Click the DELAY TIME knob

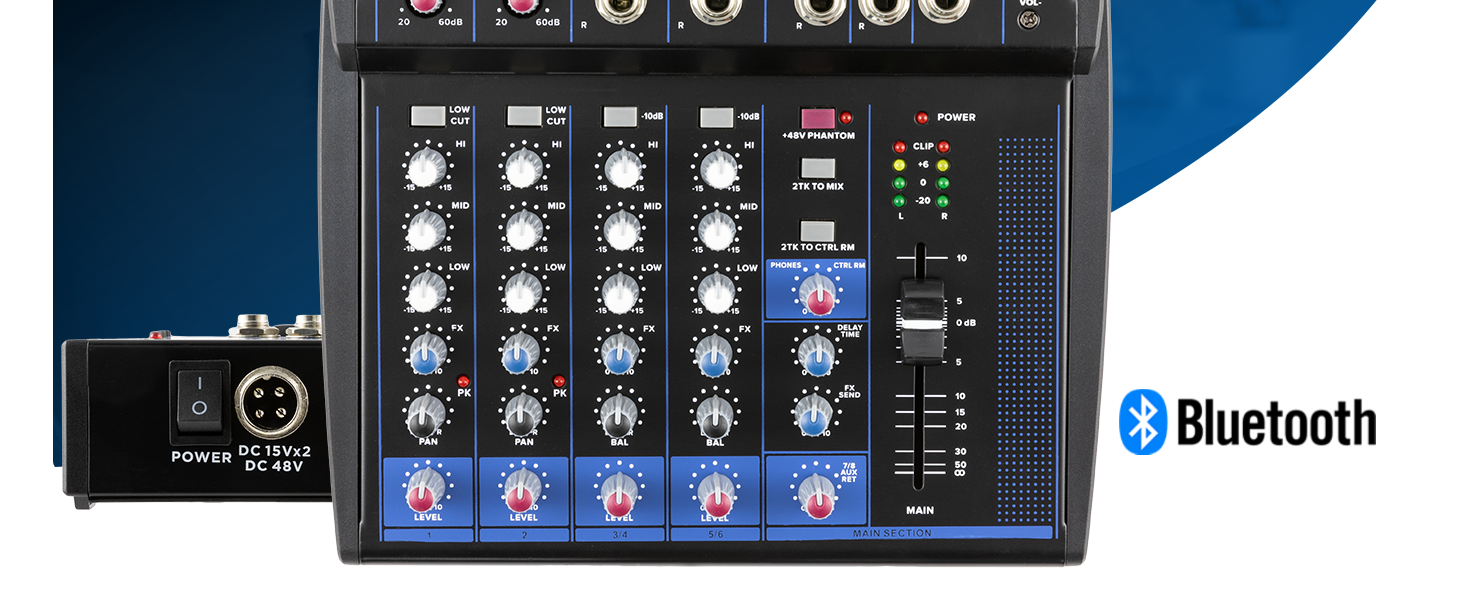(x=815, y=354)
